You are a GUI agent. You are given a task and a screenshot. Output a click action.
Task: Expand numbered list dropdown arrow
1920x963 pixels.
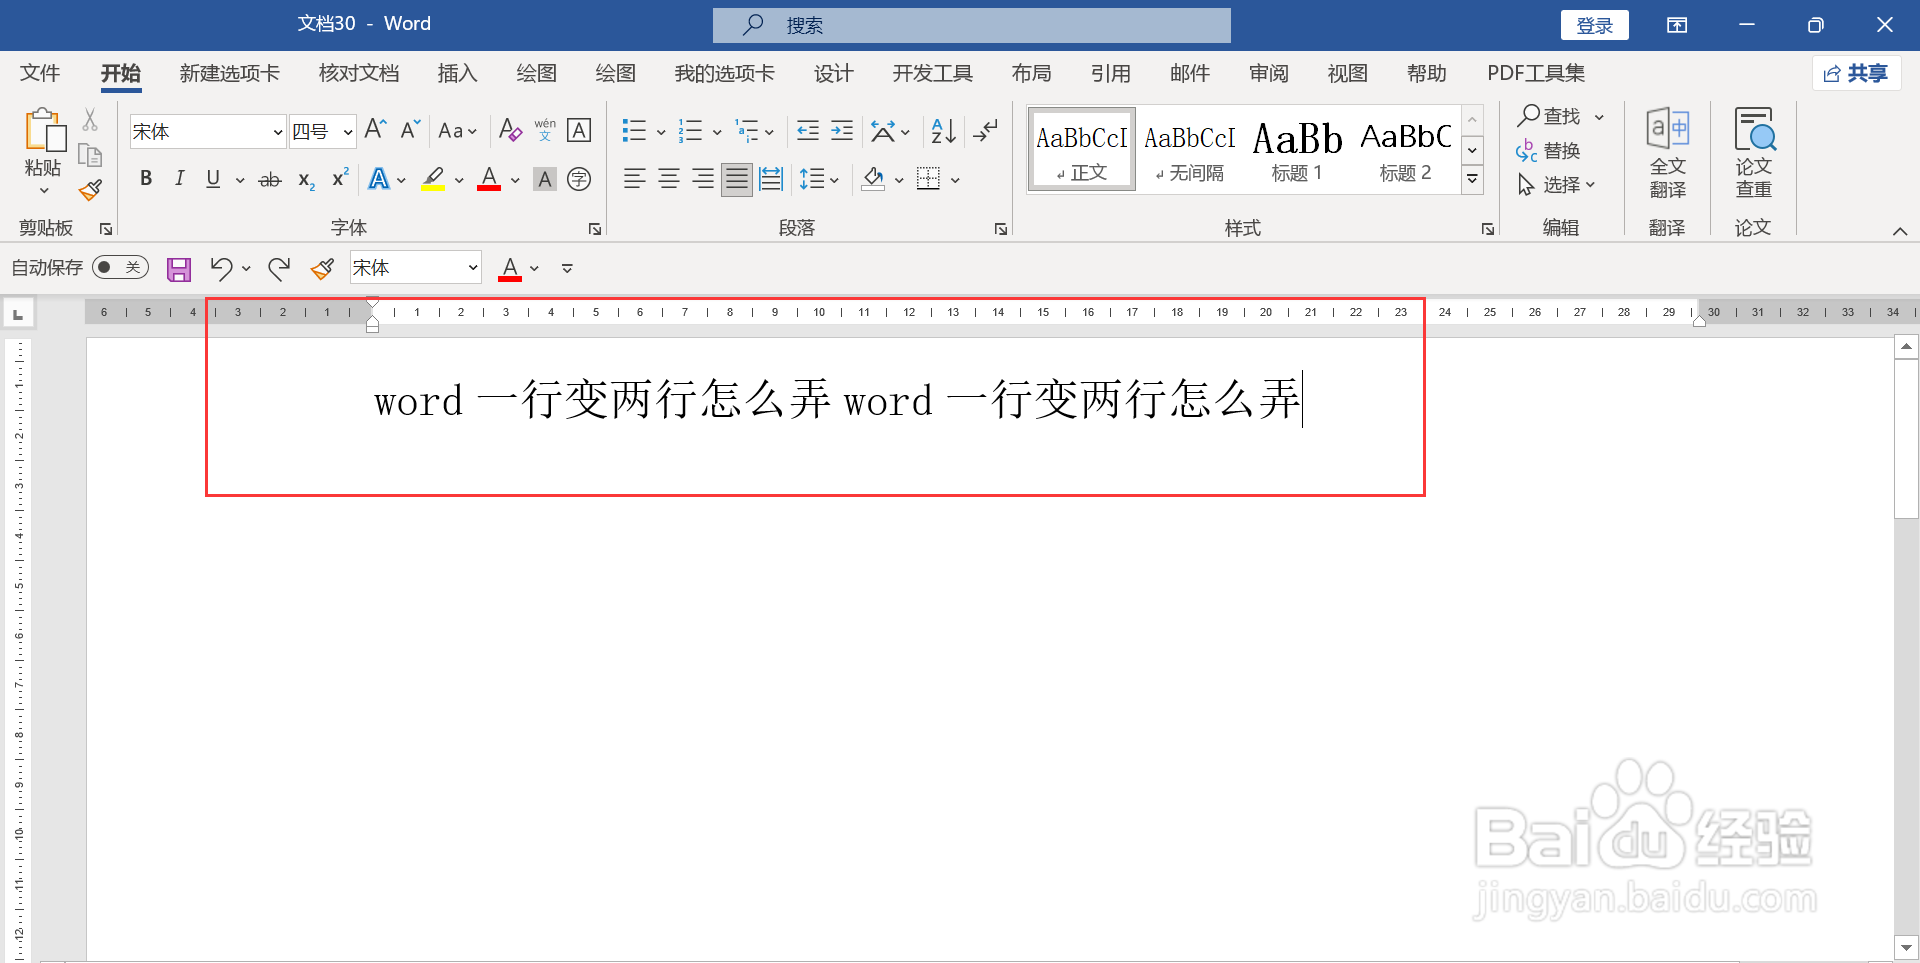tap(717, 132)
